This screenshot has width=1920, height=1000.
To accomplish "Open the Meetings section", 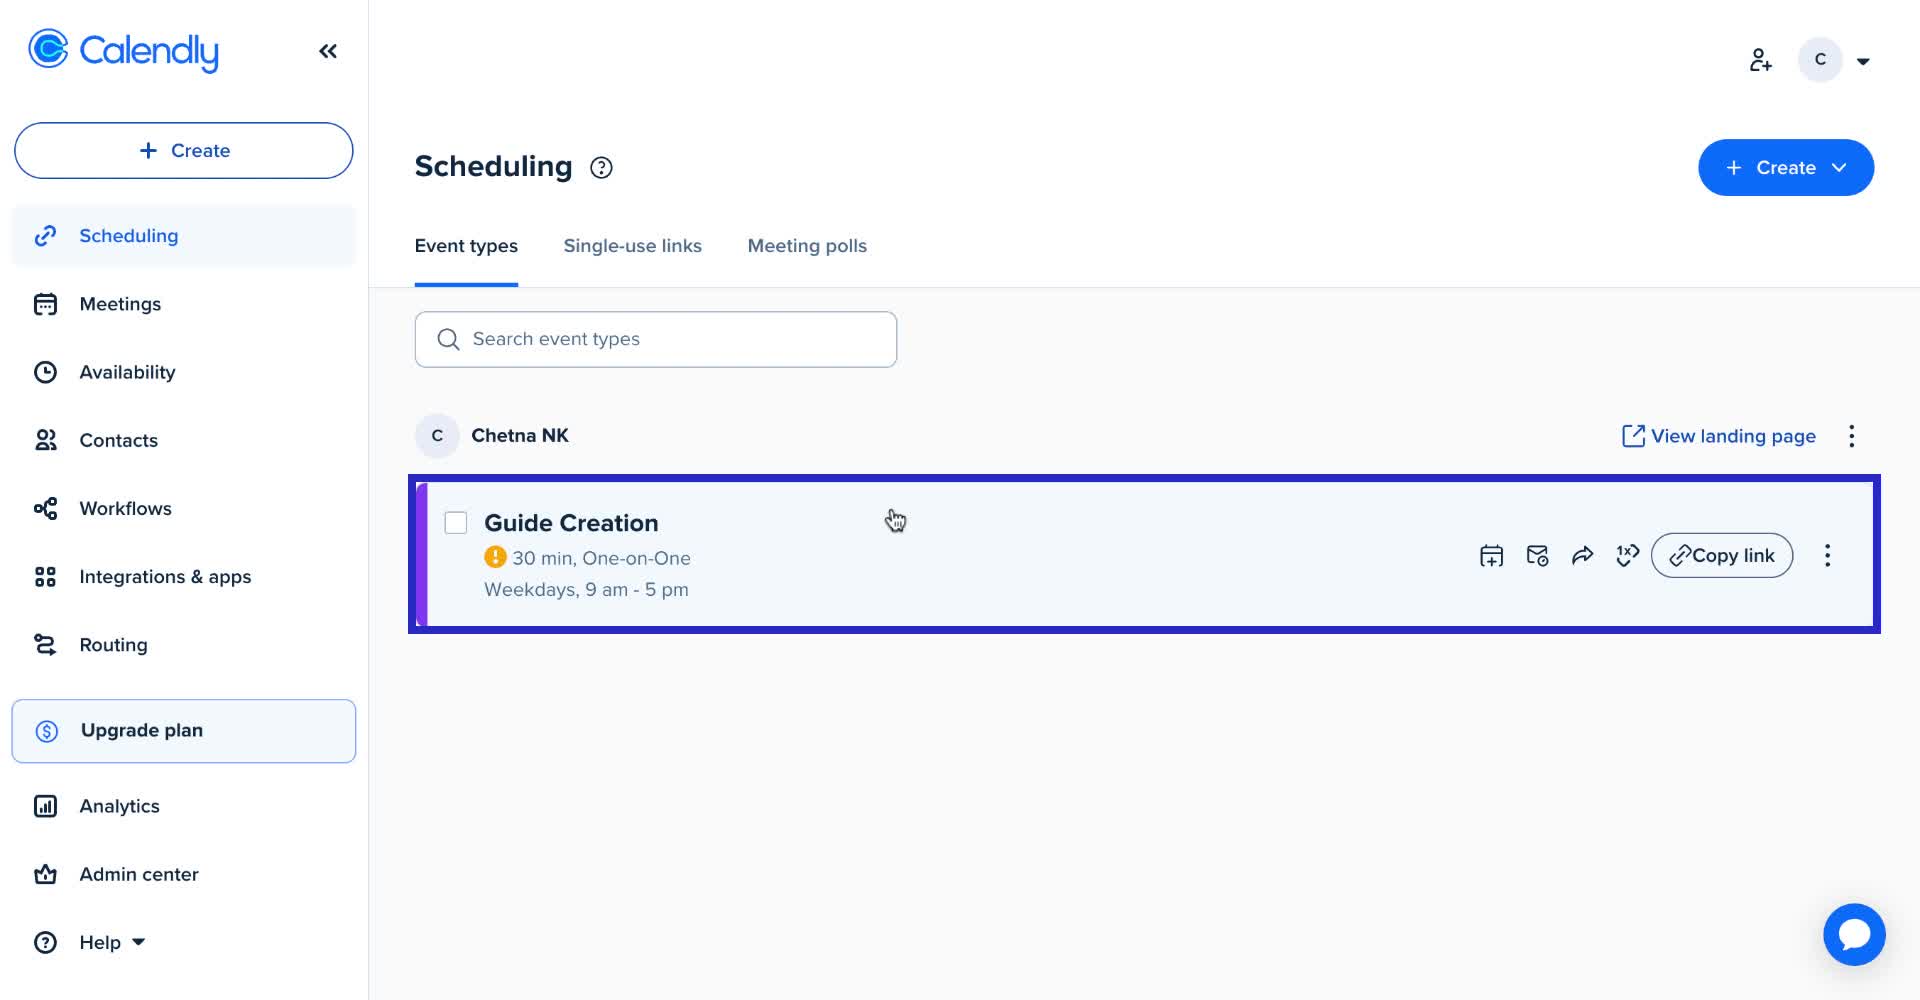I will tap(120, 303).
